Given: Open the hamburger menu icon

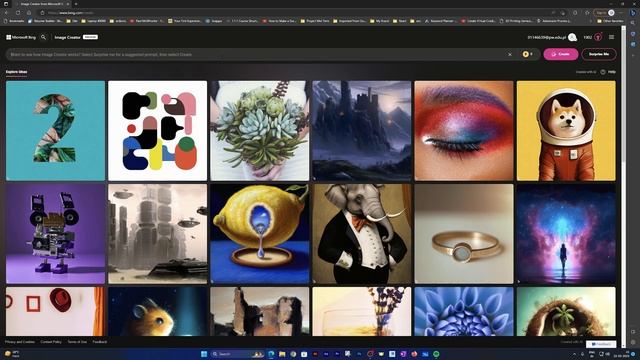Looking at the screenshot, I should coord(611,37).
